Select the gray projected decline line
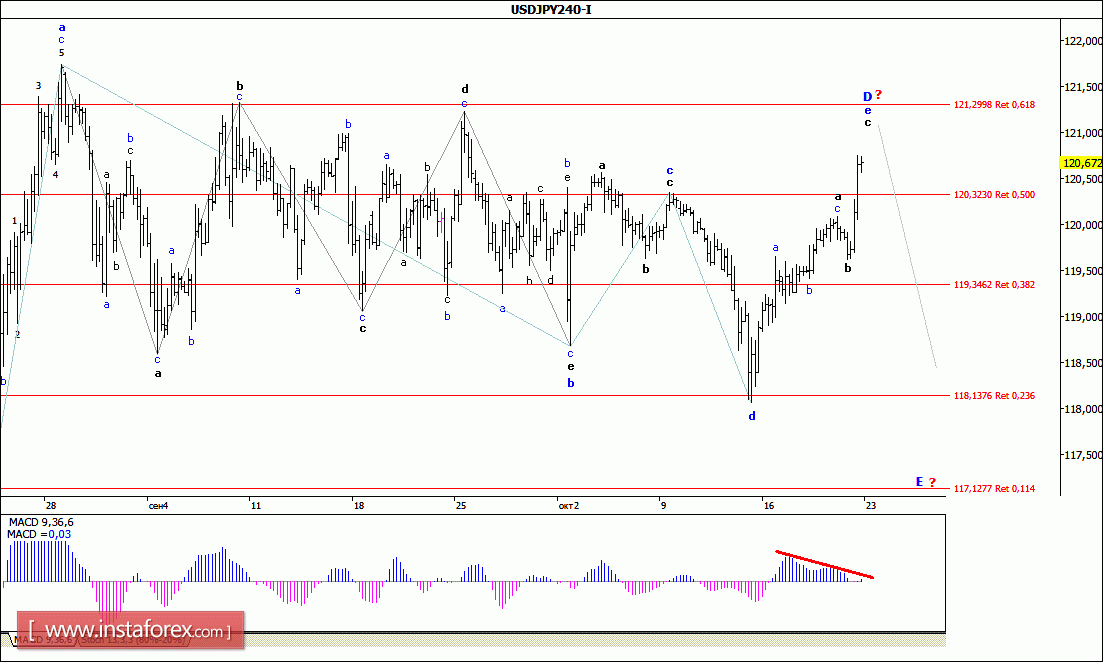The height and width of the screenshot is (662, 1103). click(x=907, y=246)
